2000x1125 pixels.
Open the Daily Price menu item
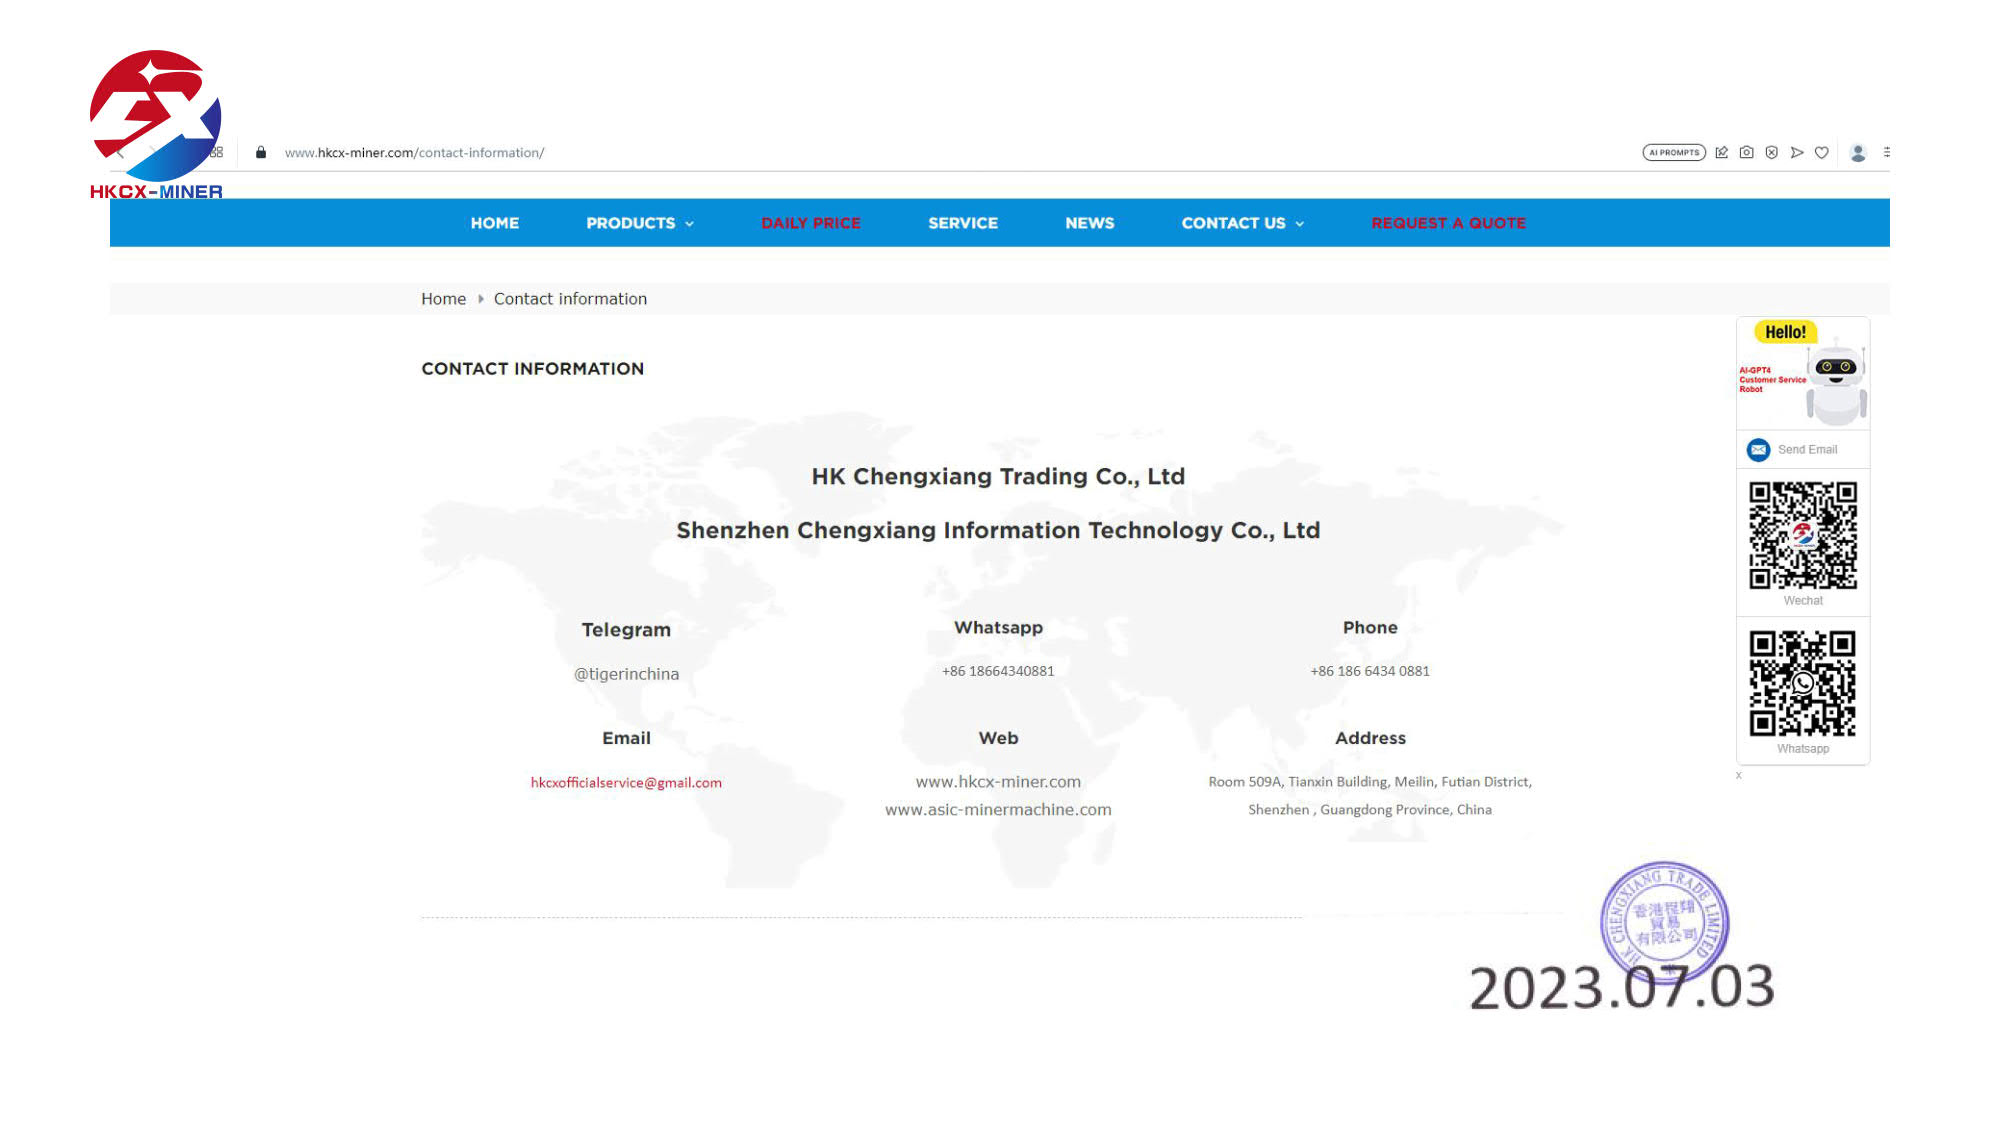(x=810, y=223)
